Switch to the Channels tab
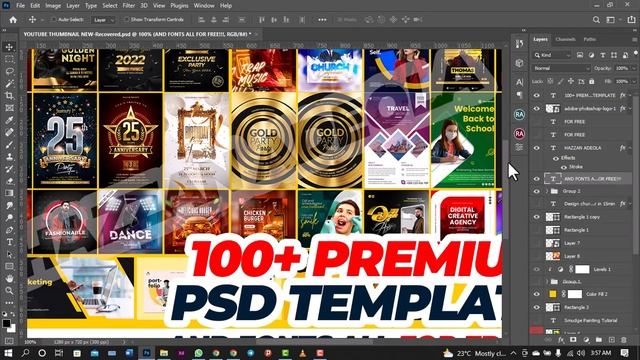640x360 pixels. click(565, 39)
